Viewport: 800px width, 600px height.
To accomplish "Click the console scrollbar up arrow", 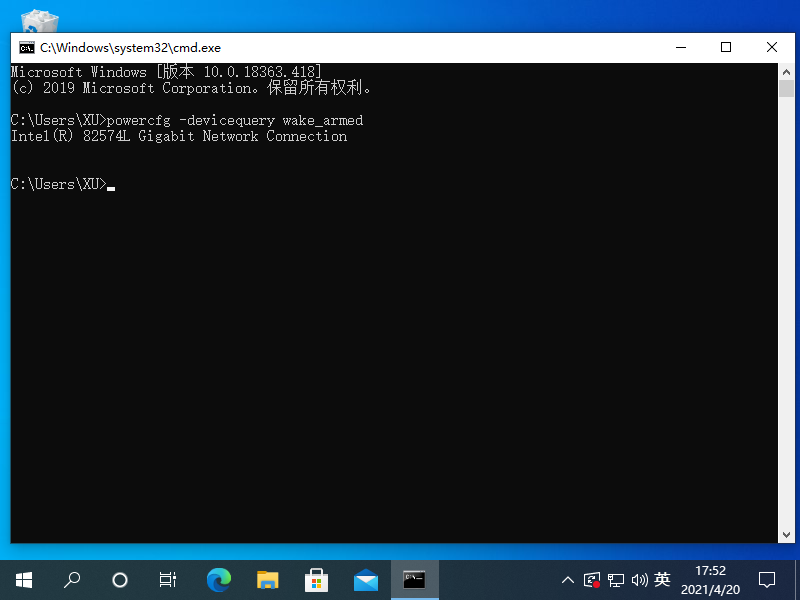I will pyautogui.click(x=785, y=72).
